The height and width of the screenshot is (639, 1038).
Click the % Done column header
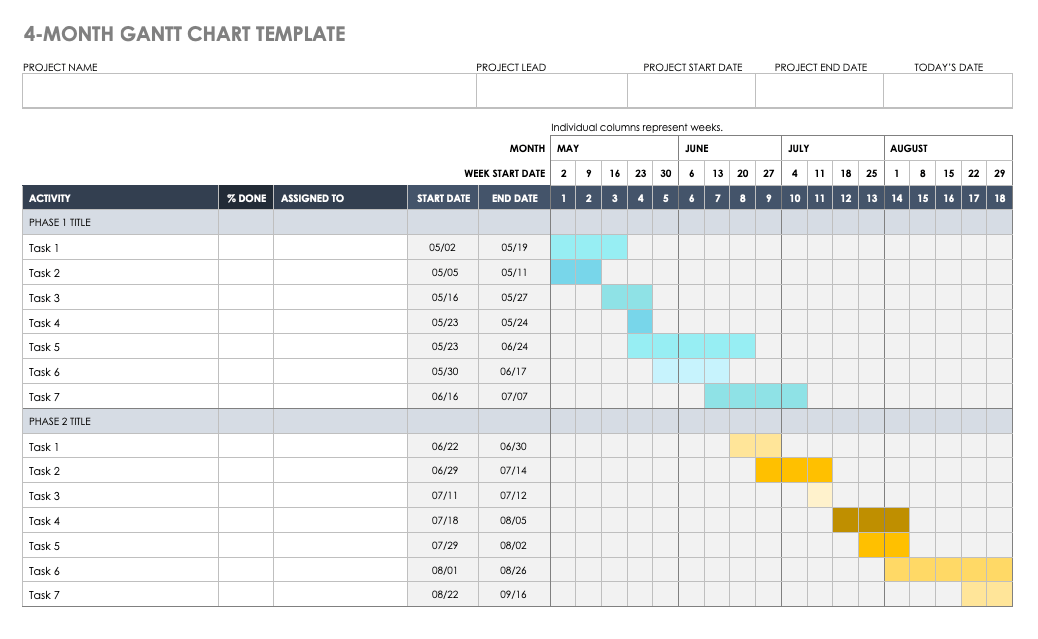[245, 197]
